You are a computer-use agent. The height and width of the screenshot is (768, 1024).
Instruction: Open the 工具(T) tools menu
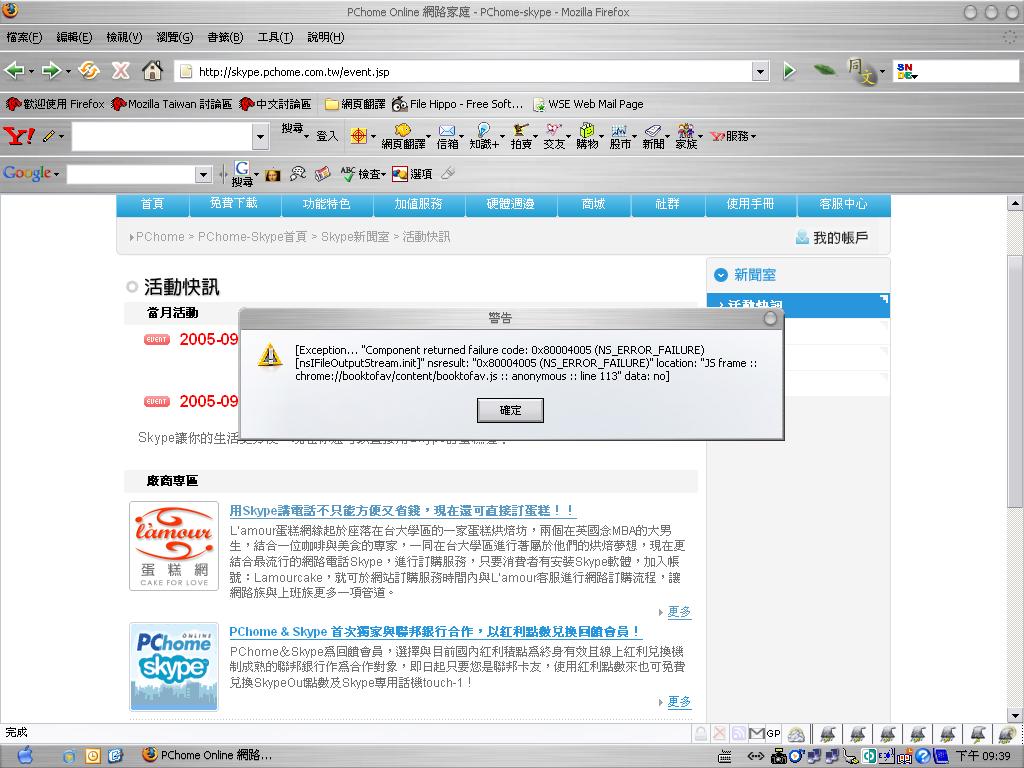(x=275, y=37)
